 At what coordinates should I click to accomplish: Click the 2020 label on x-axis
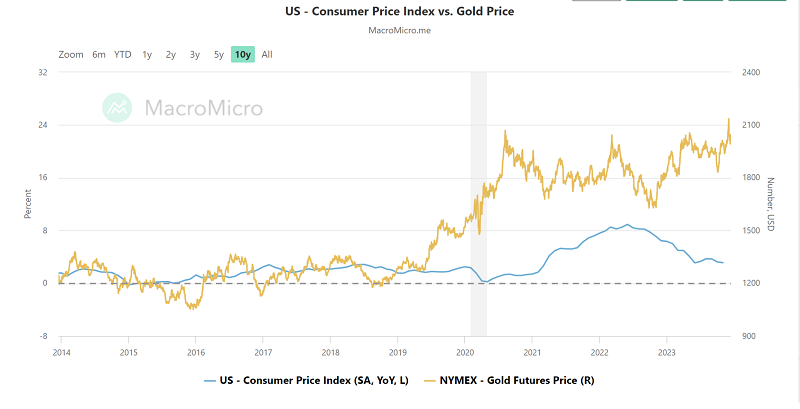point(465,352)
